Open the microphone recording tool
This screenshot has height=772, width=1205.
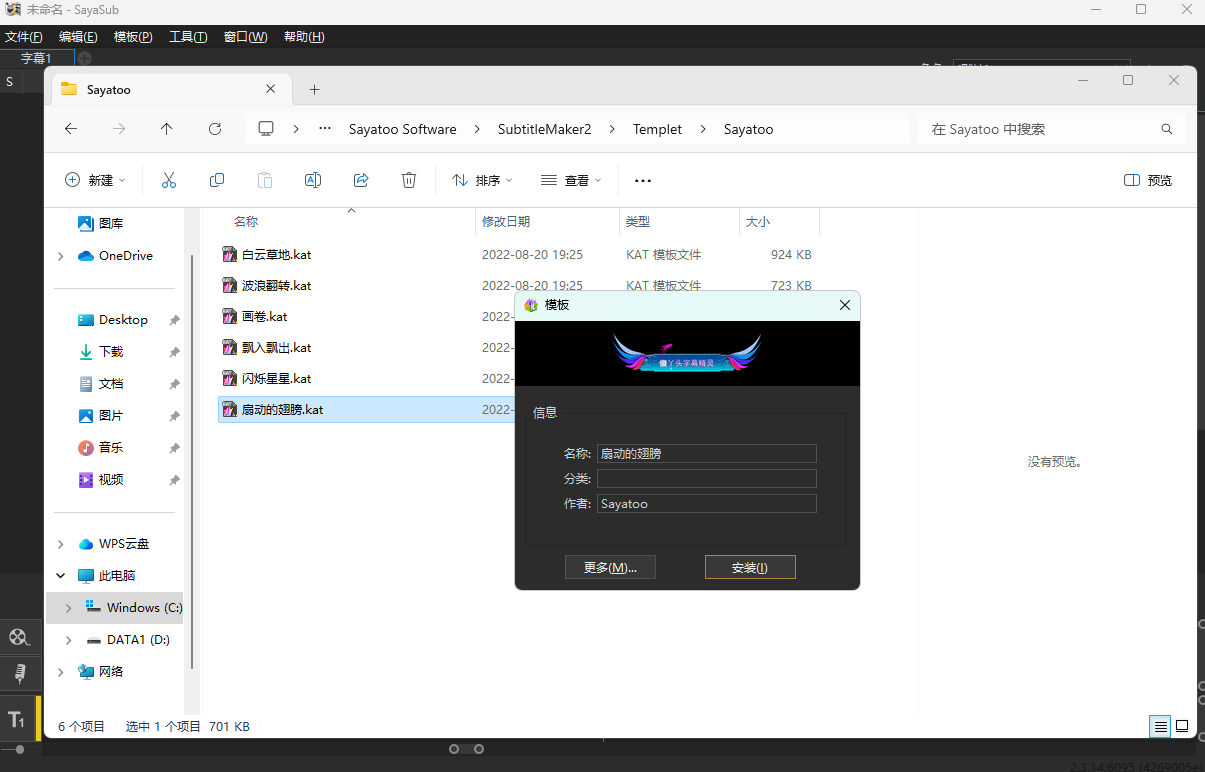(20, 673)
